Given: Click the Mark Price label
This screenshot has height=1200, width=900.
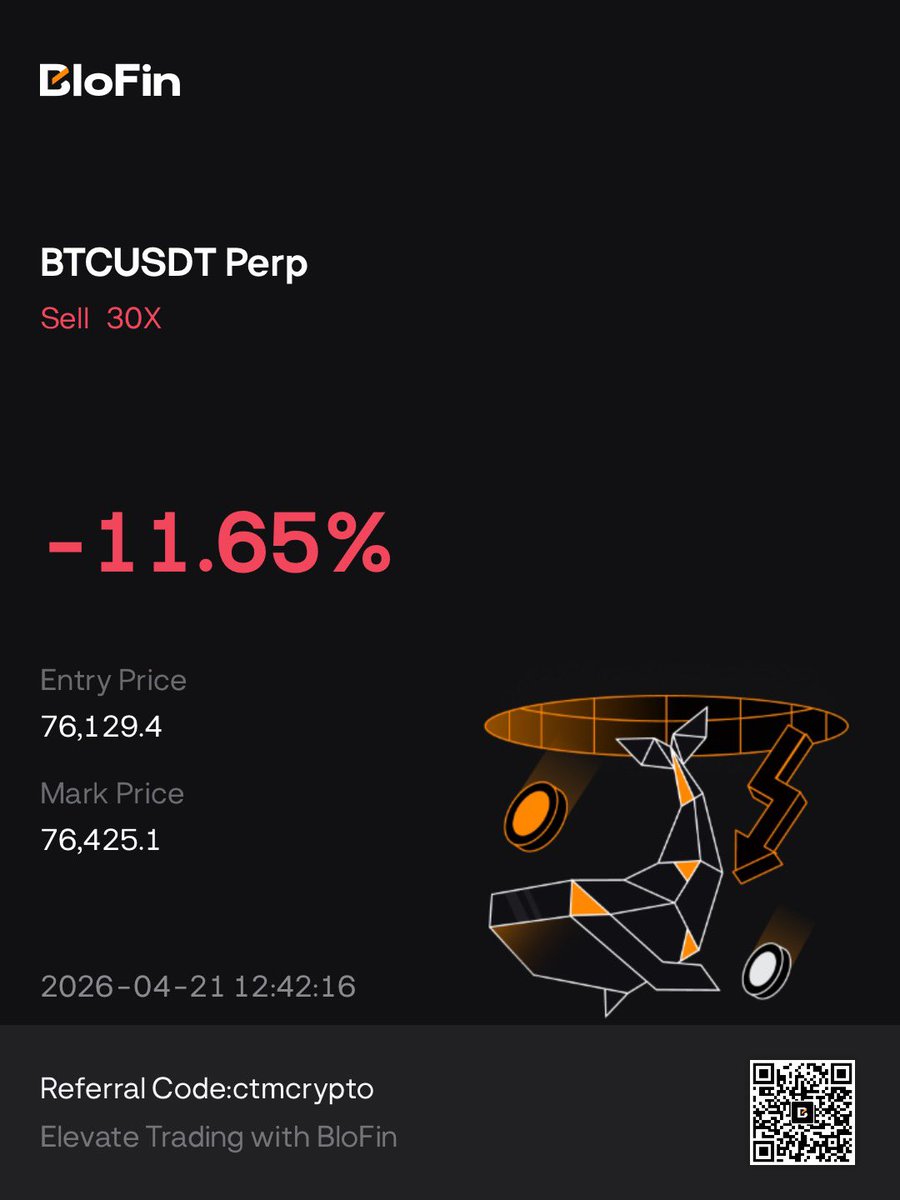Looking at the screenshot, I should (x=112, y=793).
